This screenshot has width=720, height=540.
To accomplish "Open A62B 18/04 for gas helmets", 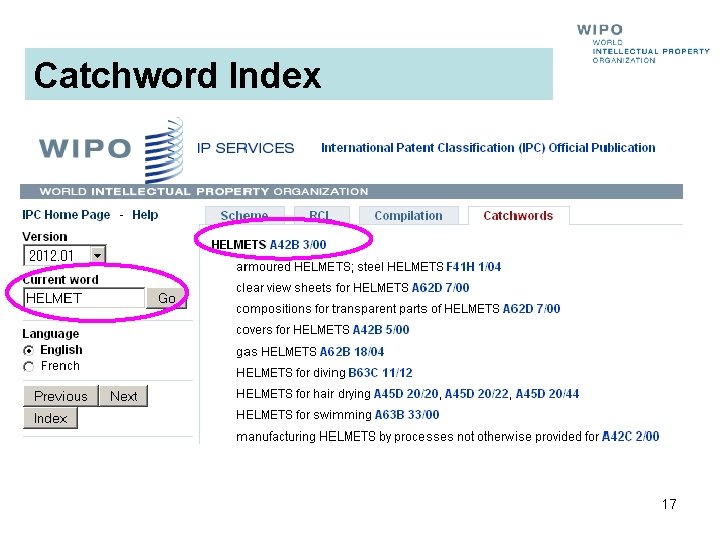I will [x=352, y=352].
